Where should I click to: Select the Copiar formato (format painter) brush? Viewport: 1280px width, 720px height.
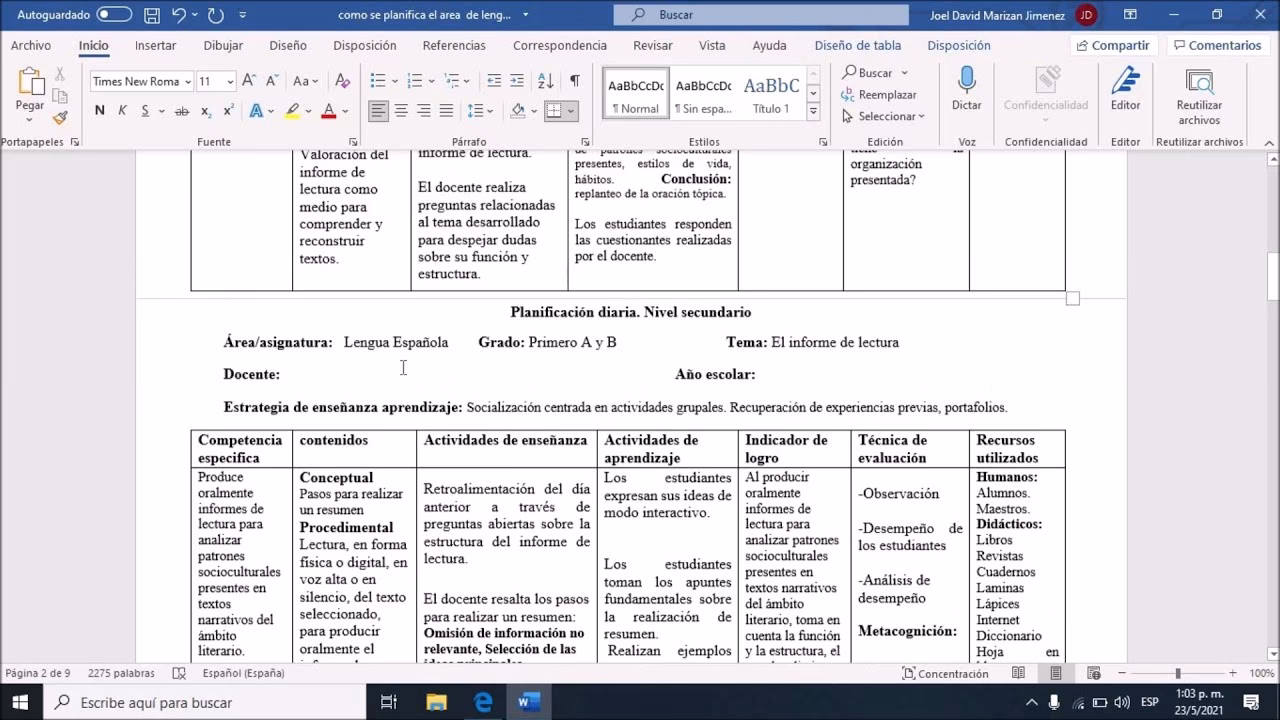coord(60,117)
